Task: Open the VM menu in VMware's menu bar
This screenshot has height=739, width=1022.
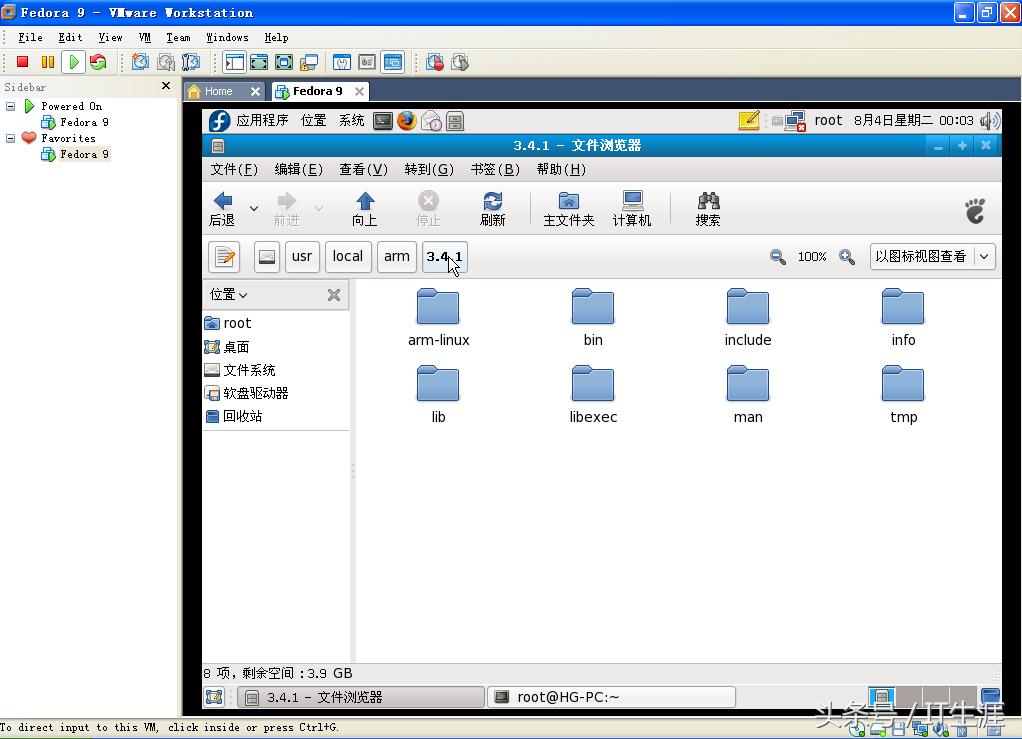Action: (144, 37)
